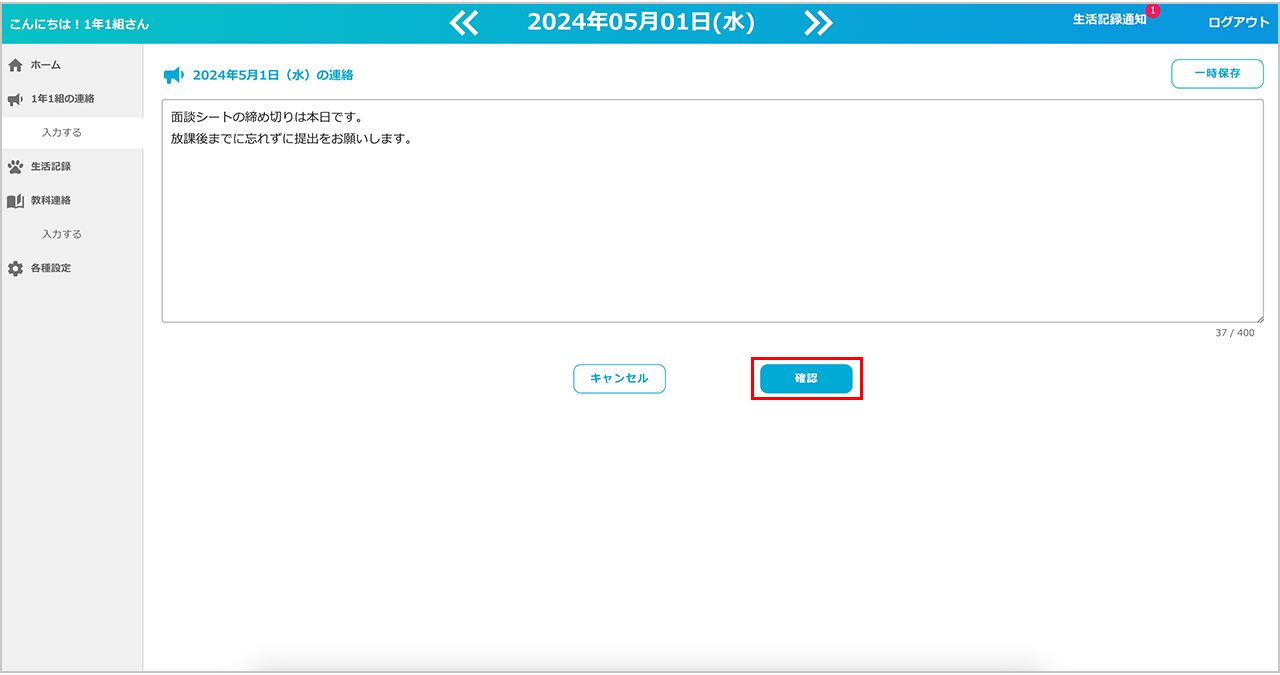Viewport: 1280px width, 675px height.
Task: Click the book icon for 教科連絡
Action: (15, 201)
